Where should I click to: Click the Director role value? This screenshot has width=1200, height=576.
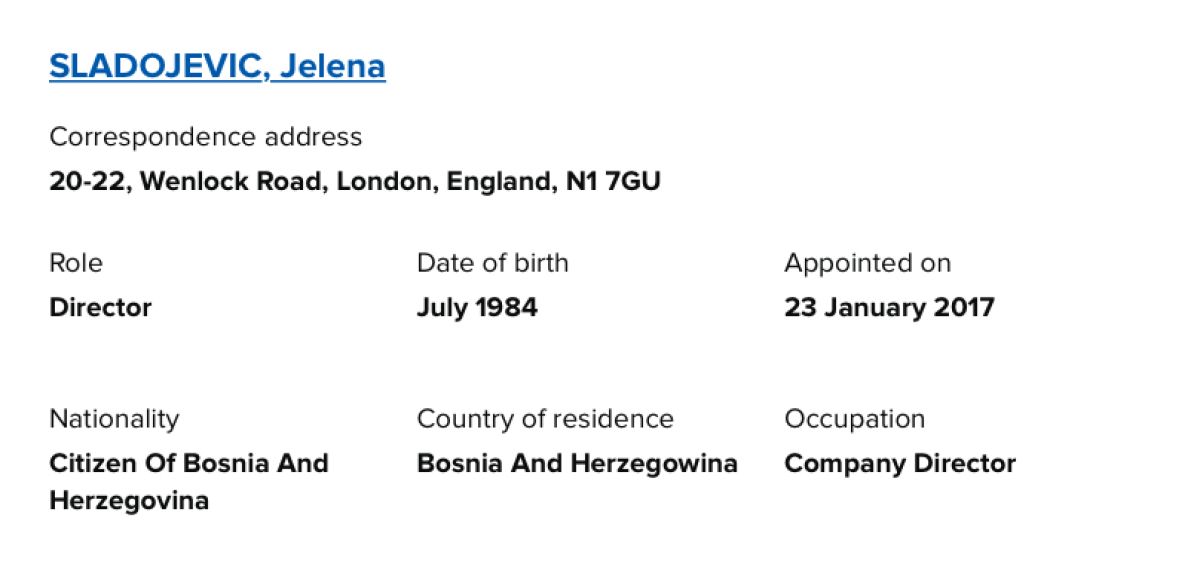(x=100, y=307)
